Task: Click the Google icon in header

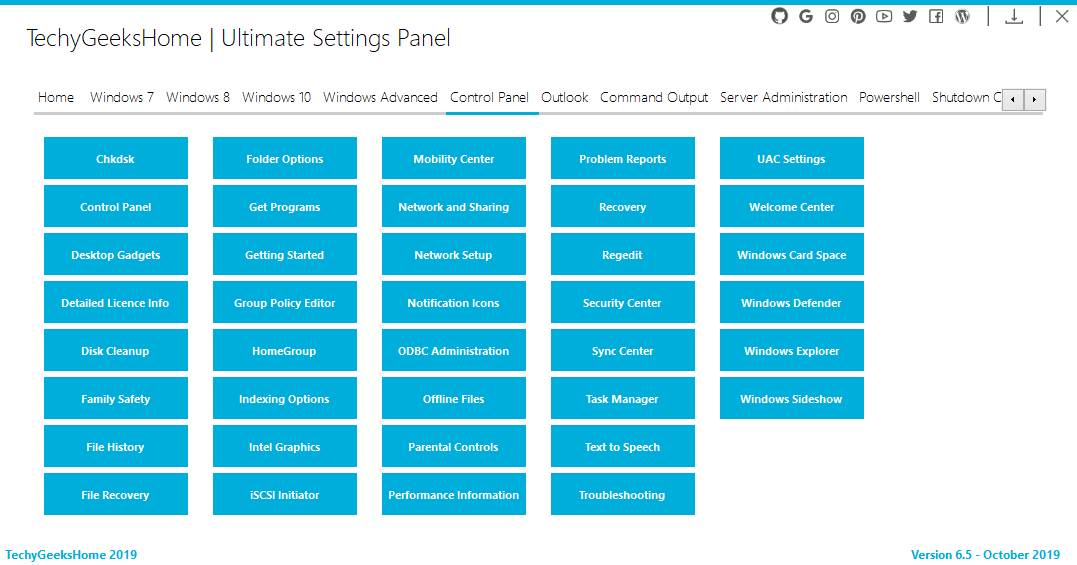Action: (x=806, y=16)
